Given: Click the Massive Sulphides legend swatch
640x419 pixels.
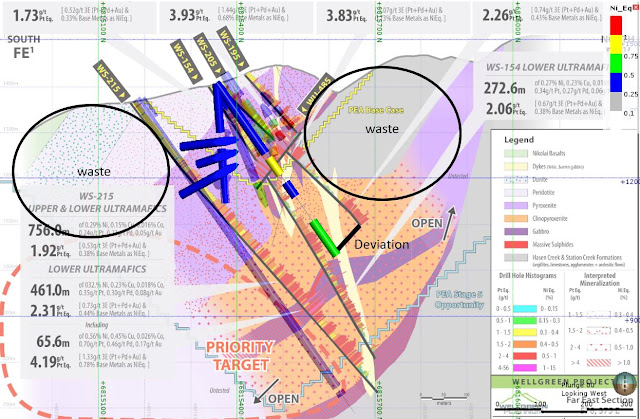Looking at the screenshot, I should tap(516, 244).
